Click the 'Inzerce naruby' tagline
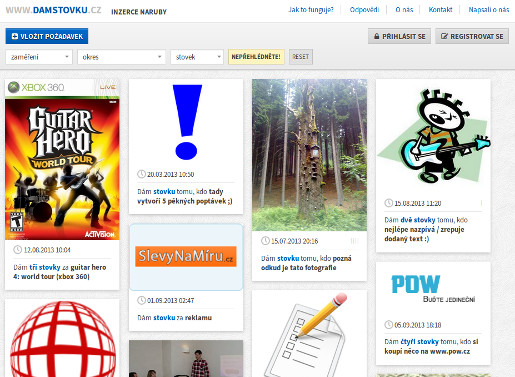 (x=139, y=12)
